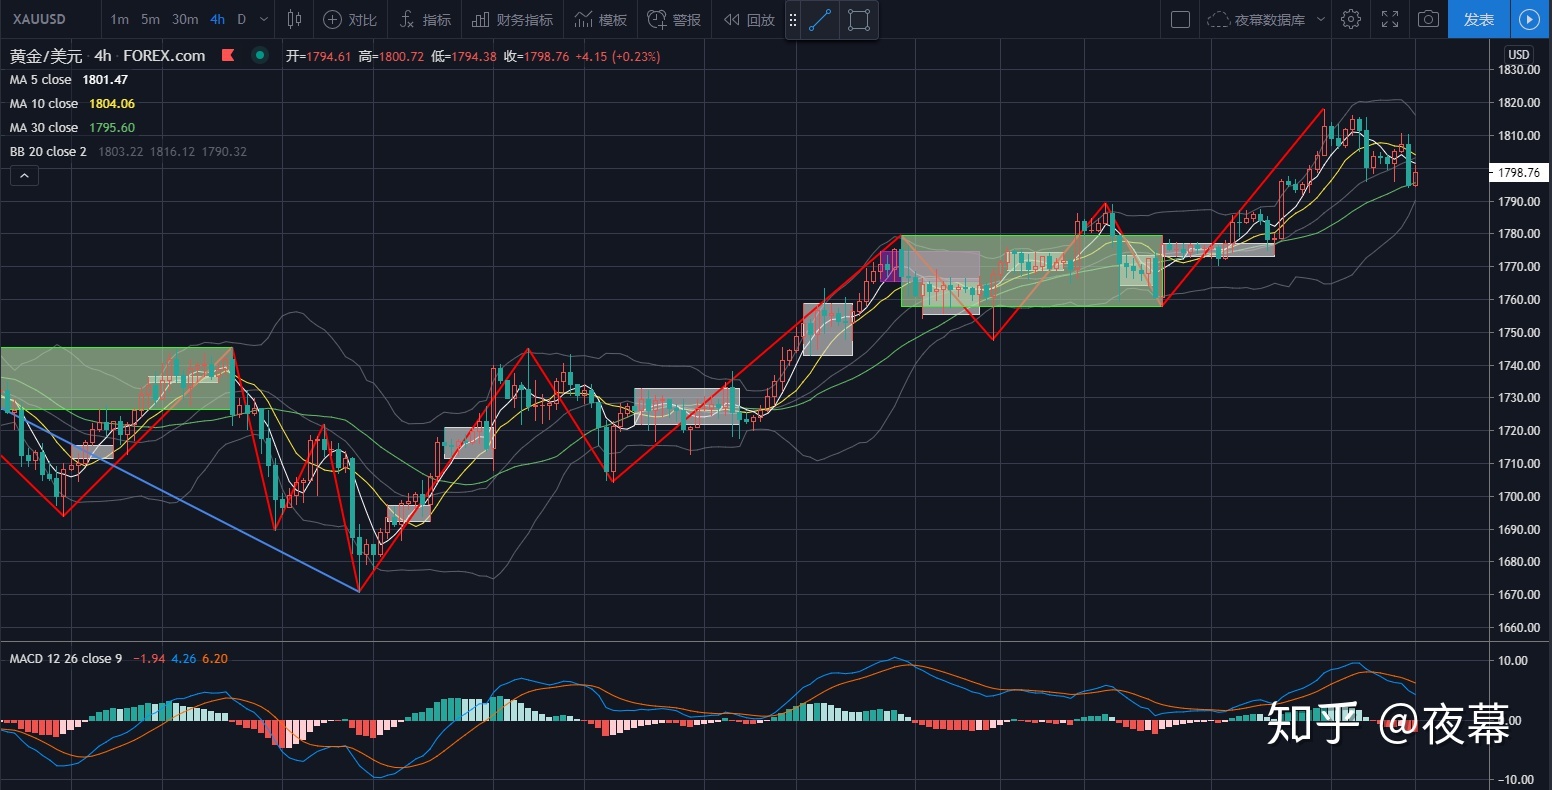Open chart settings gear icon
This screenshot has width=1552, height=790.
click(1351, 19)
